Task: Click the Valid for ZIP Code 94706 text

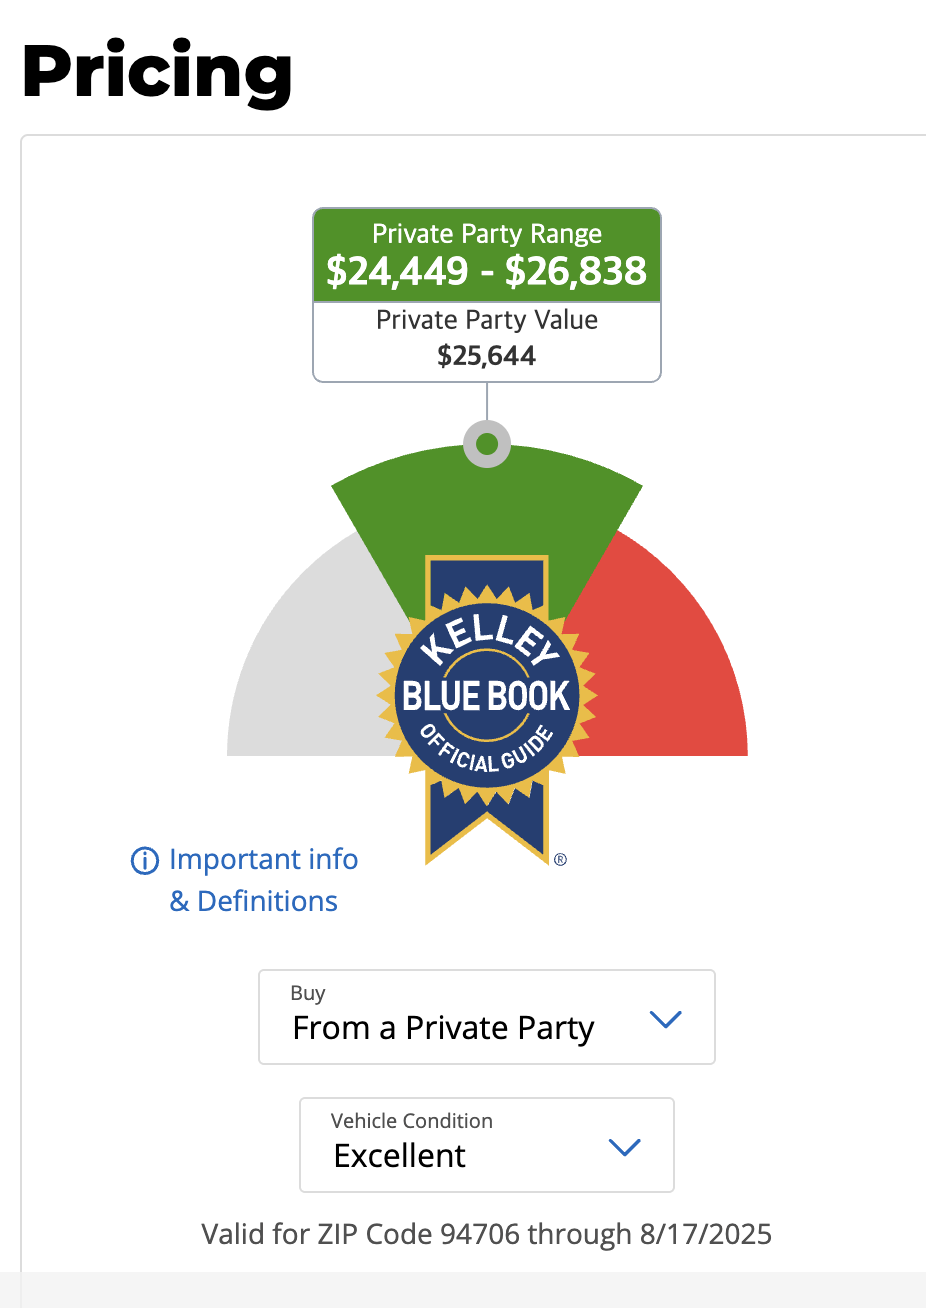Action: coord(487,1233)
